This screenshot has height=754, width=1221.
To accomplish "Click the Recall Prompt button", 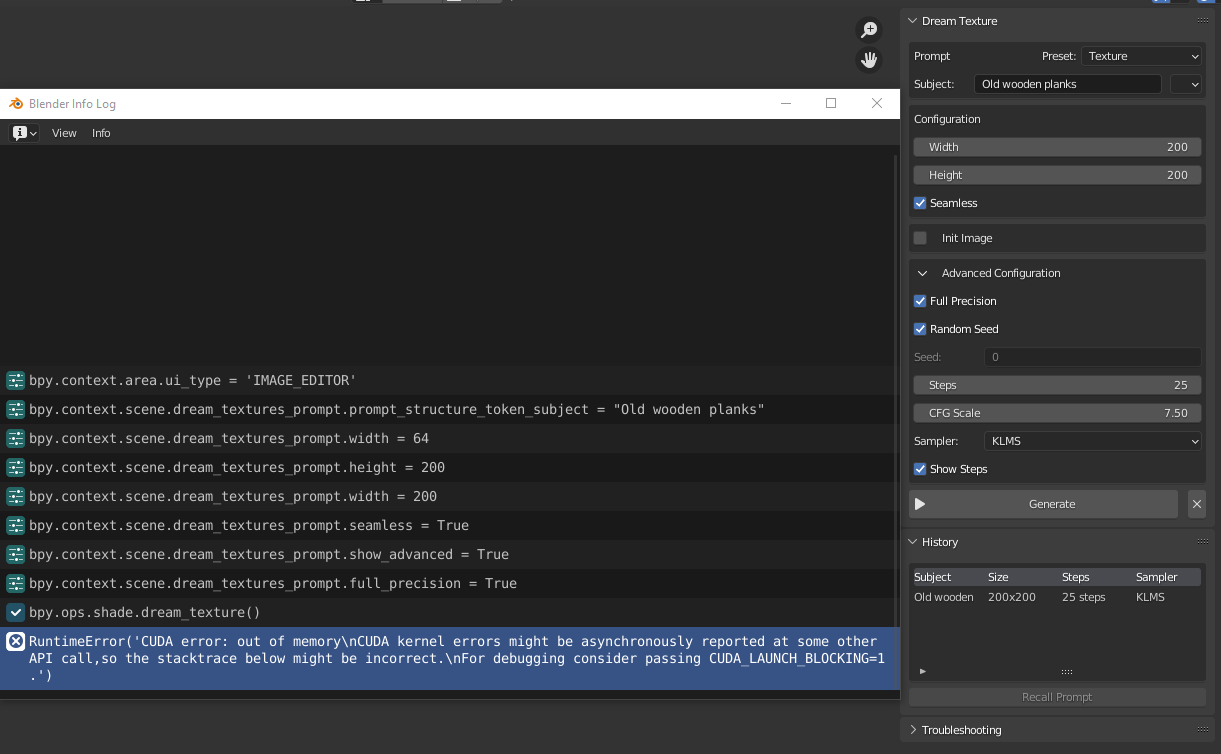I will [x=1057, y=697].
